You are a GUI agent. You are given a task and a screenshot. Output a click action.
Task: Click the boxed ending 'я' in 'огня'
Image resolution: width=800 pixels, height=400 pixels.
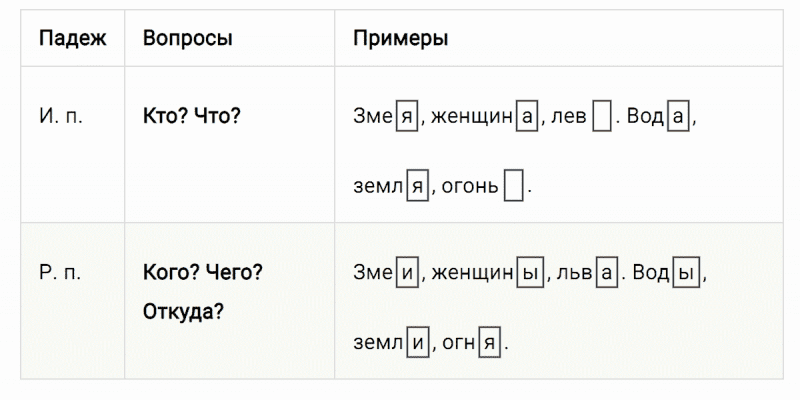489,343
